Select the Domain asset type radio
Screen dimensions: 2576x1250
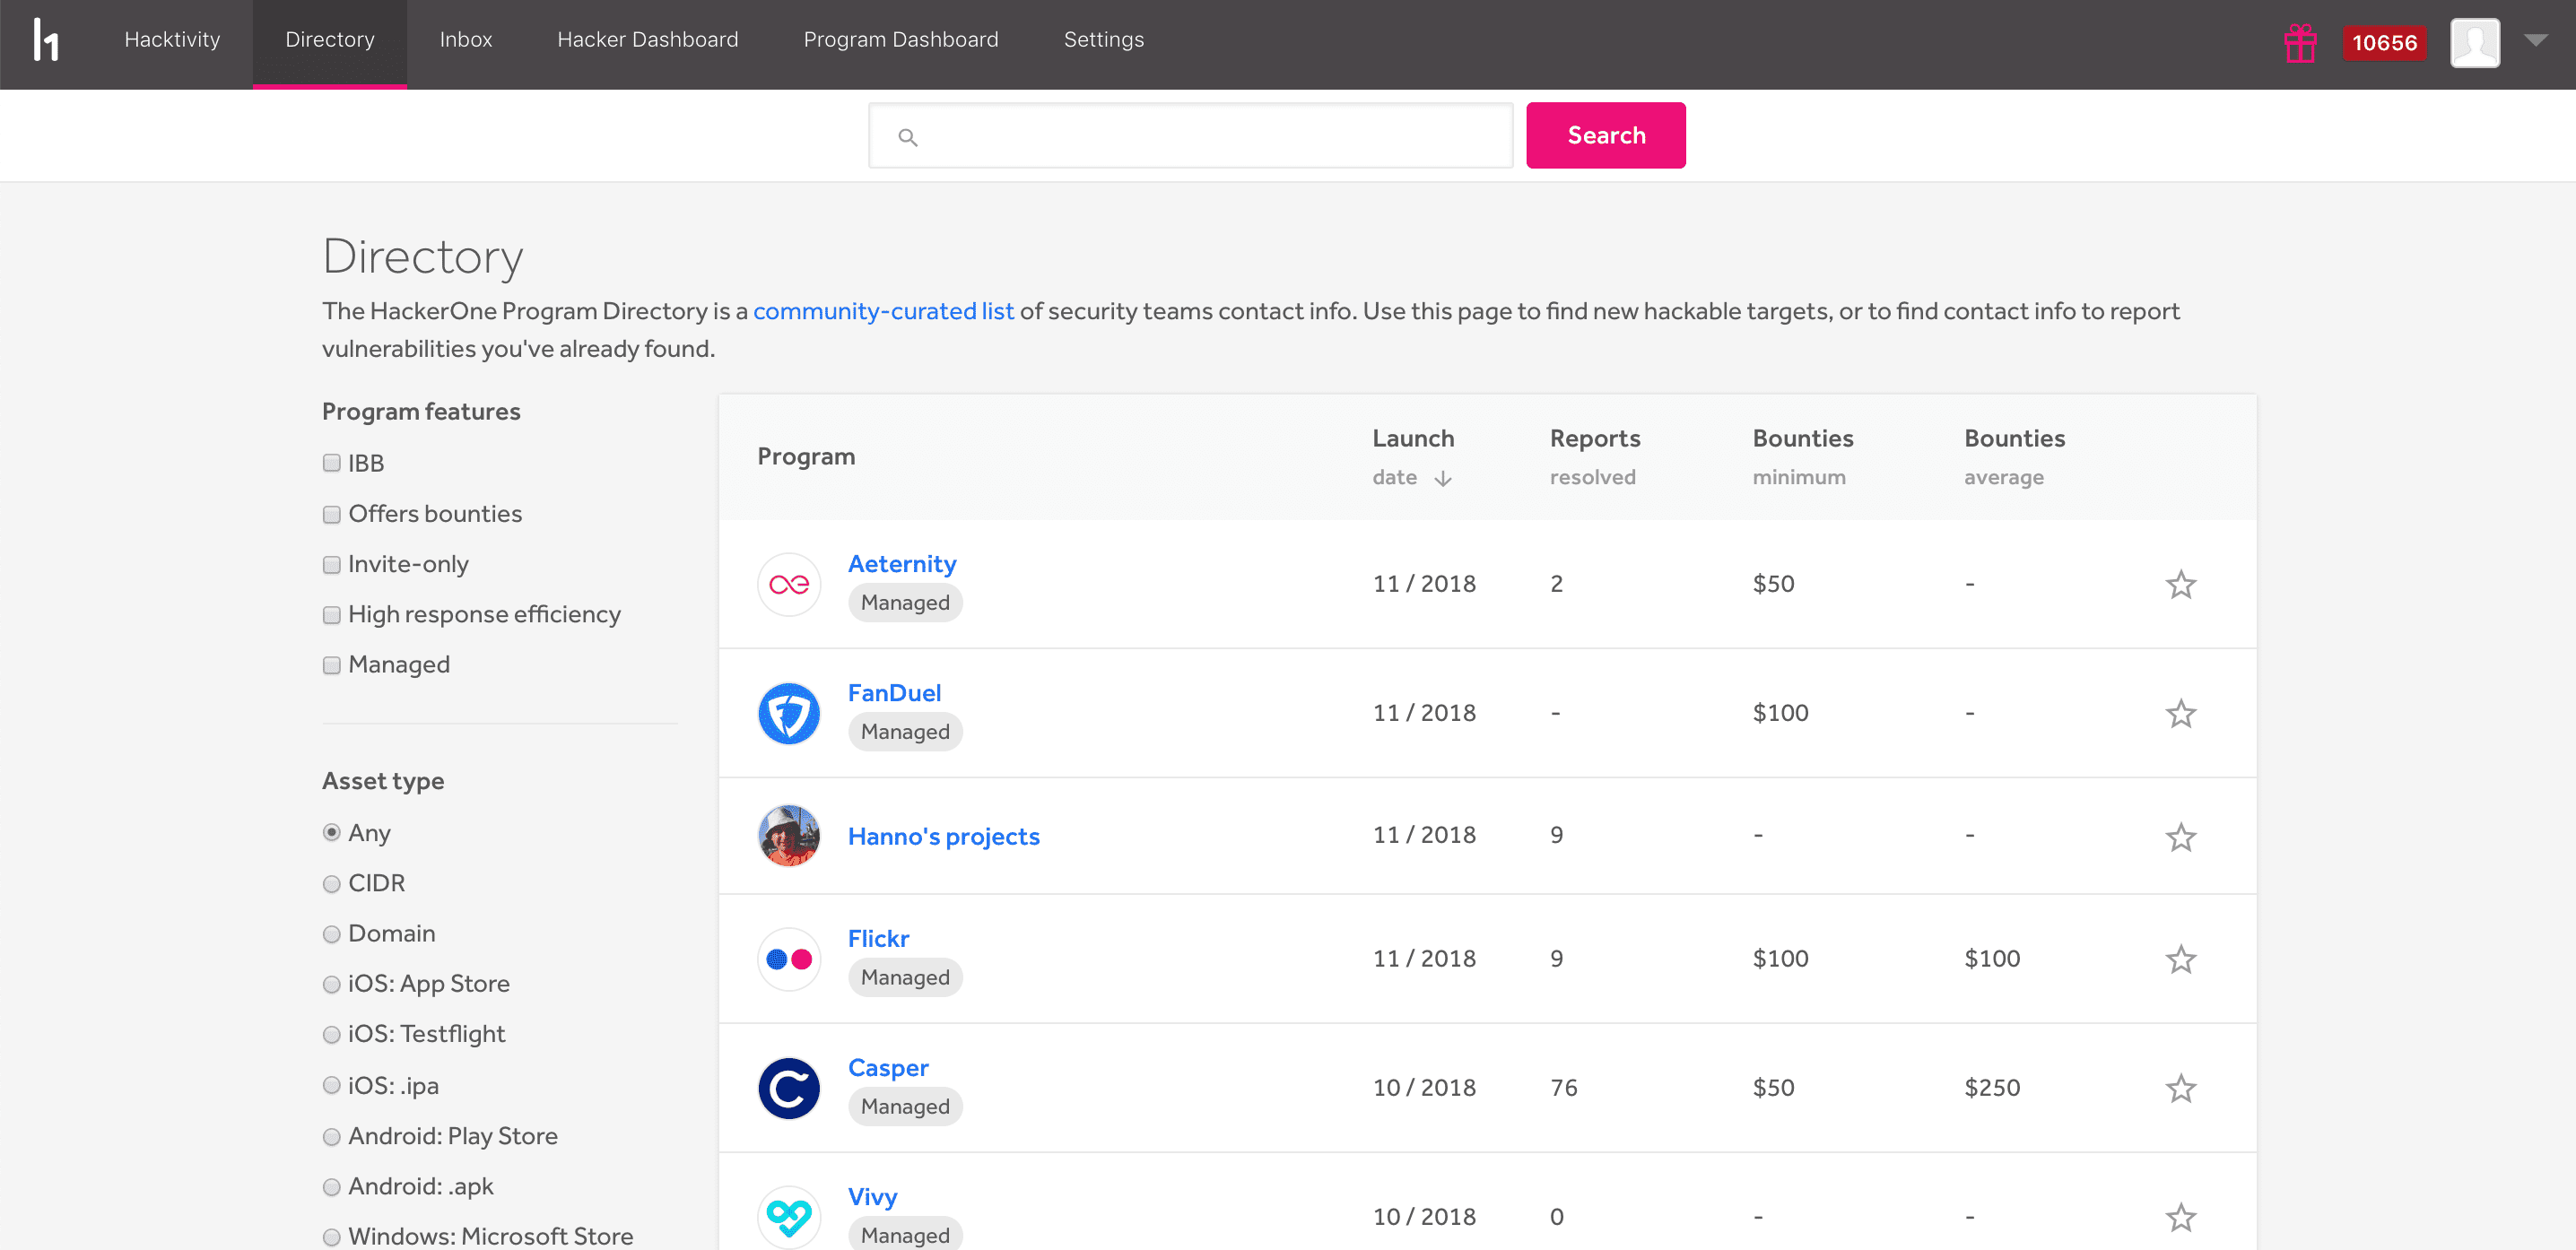point(332,934)
